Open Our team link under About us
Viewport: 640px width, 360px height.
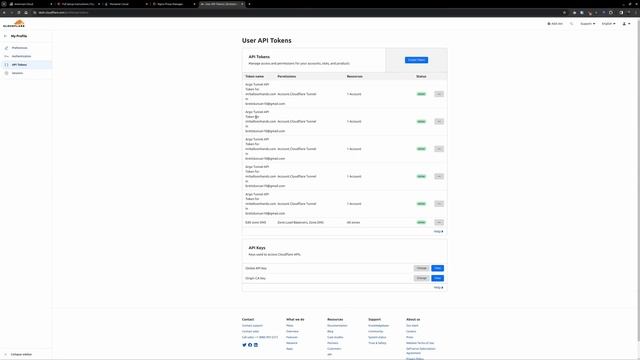(412, 326)
